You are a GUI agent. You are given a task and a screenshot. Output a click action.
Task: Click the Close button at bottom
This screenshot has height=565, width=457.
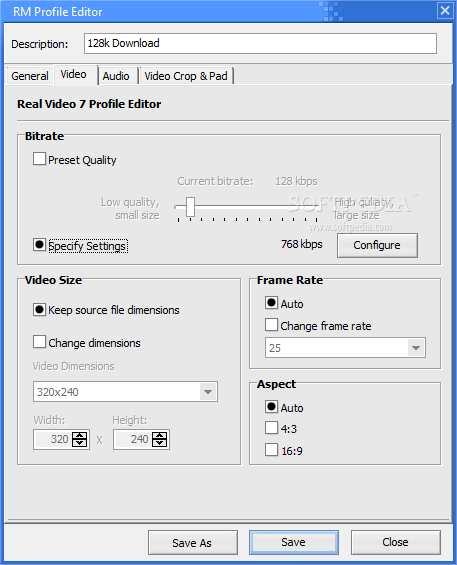(x=396, y=542)
